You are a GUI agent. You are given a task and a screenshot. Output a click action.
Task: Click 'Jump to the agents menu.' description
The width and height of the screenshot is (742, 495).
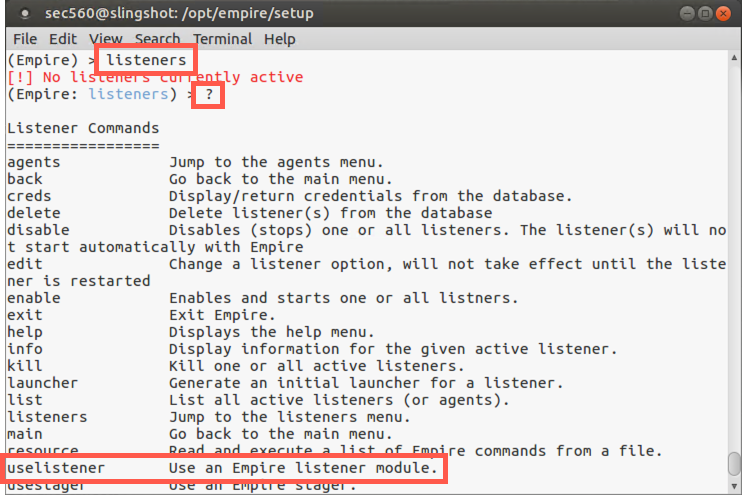pos(276,162)
